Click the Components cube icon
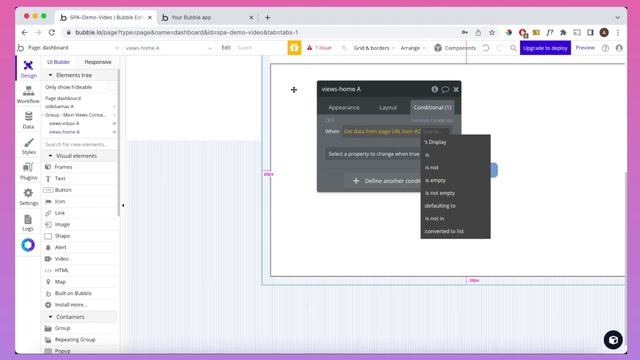The width and height of the screenshot is (640, 360). (x=438, y=48)
